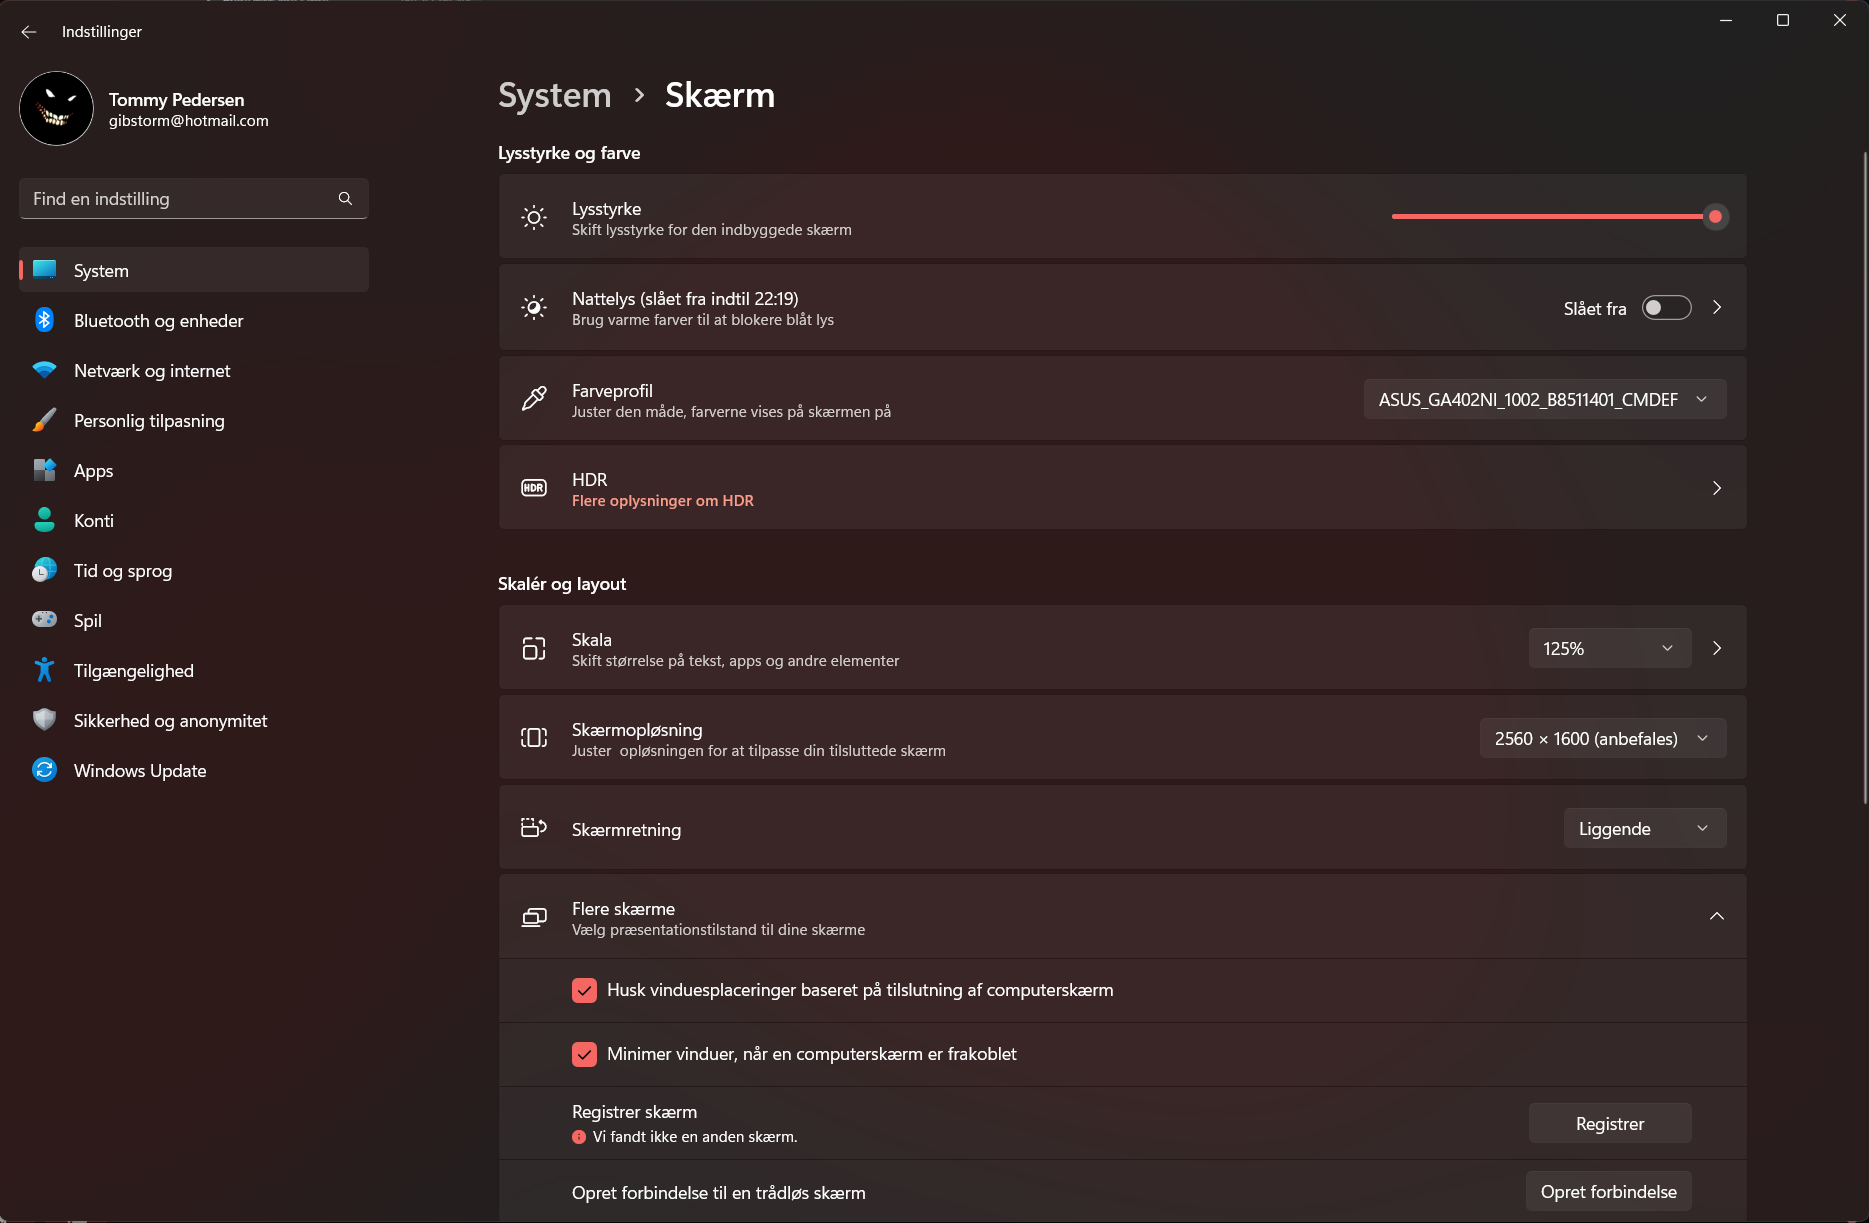Follow the 'Flere oplysninger om HDR' link
This screenshot has height=1223, width=1869.
(662, 500)
